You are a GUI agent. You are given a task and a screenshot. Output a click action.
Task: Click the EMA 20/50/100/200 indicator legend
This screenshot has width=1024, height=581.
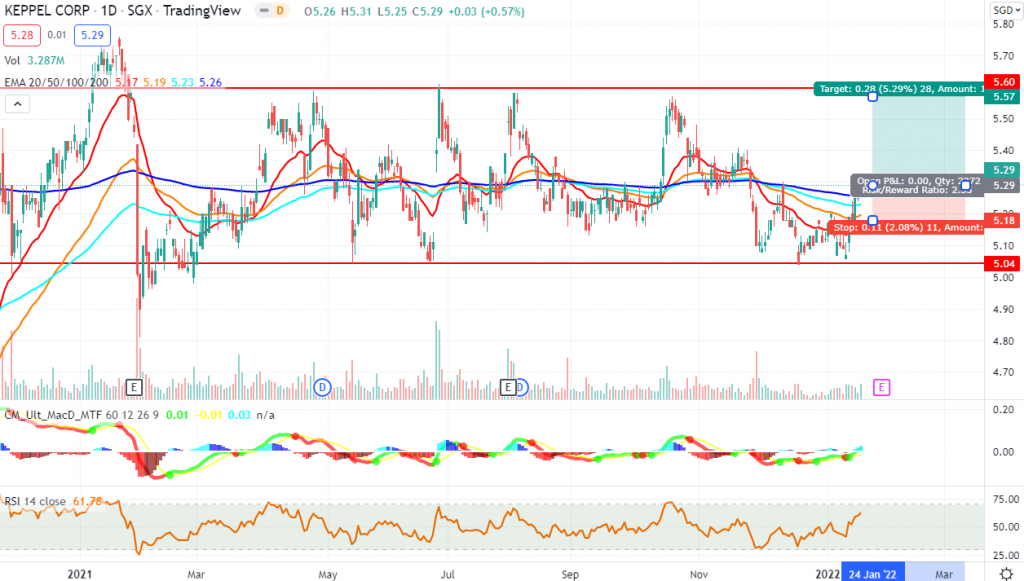pyautogui.click(x=56, y=83)
